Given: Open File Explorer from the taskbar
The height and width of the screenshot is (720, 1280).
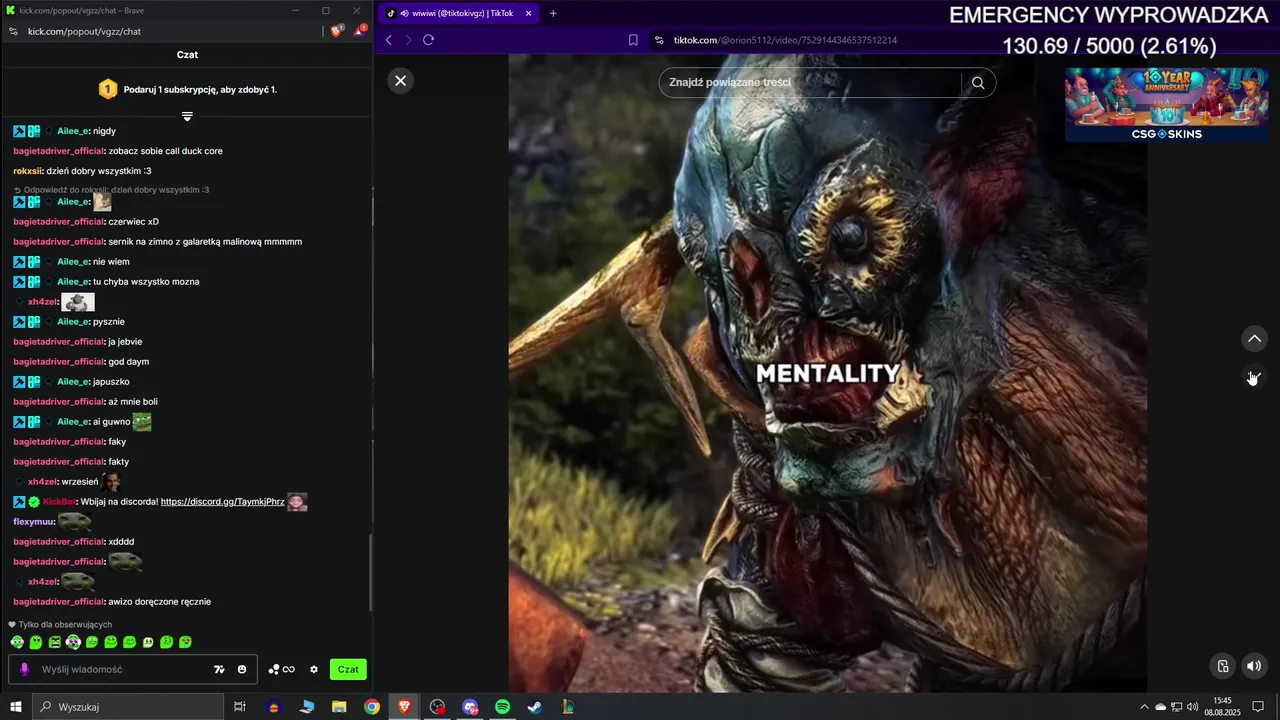Looking at the screenshot, I should pyautogui.click(x=339, y=707).
